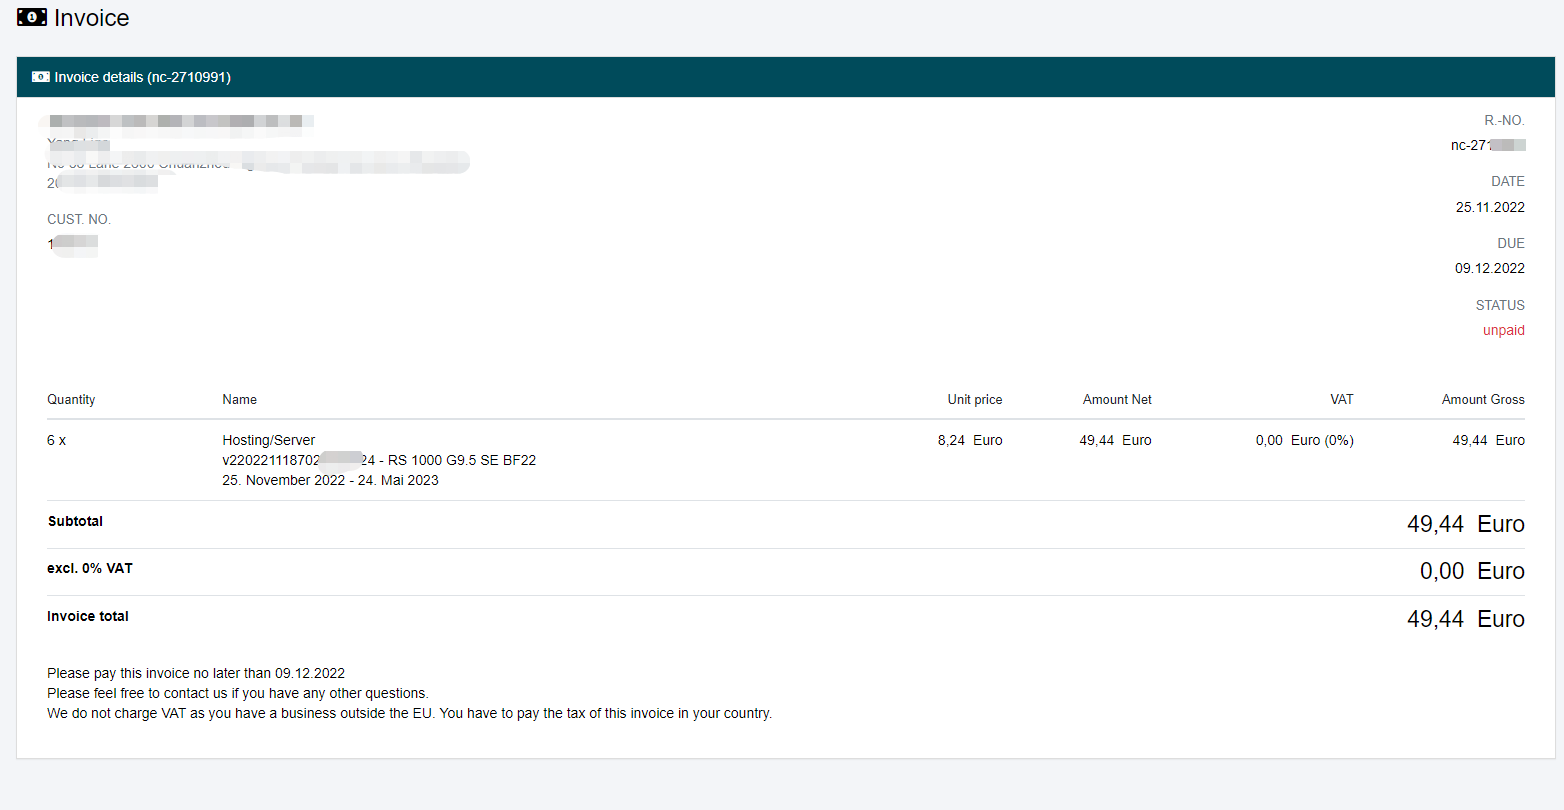Click the money icon beside the Invoice title
Image resolution: width=1564 pixels, height=810 pixels.
(x=31, y=18)
